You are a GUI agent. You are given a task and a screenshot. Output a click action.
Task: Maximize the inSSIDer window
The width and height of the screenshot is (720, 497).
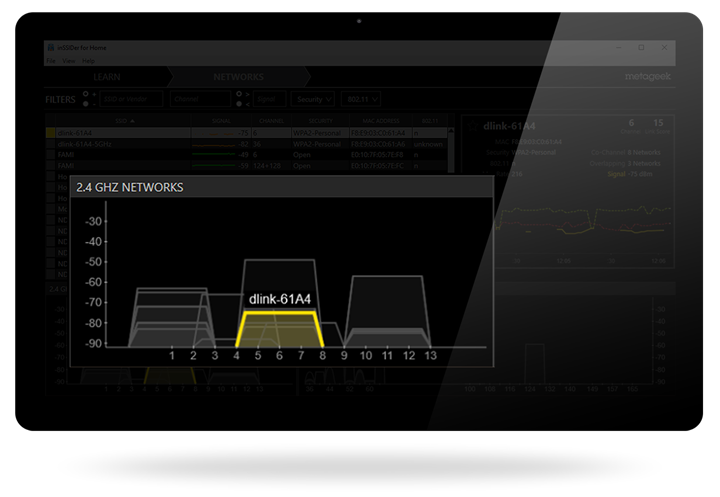click(x=640, y=47)
